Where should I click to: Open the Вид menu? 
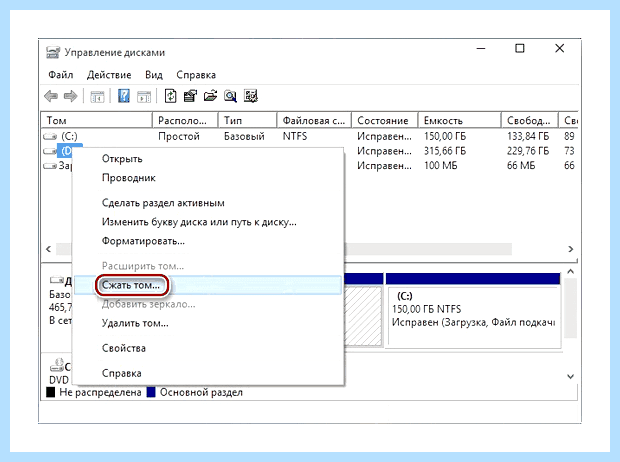pos(154,75)
